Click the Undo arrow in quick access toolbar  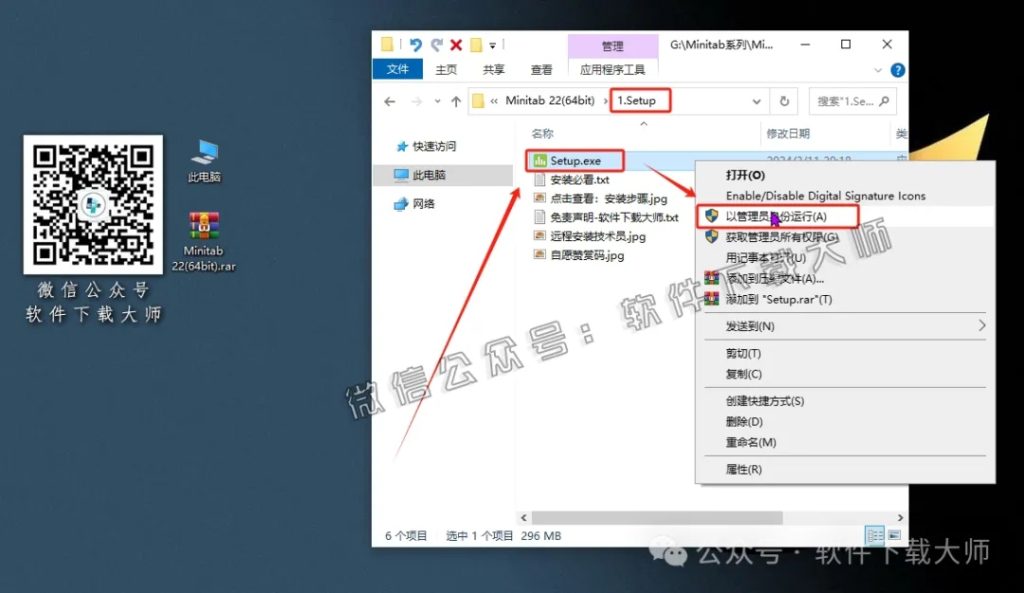[x=416, y=45]
